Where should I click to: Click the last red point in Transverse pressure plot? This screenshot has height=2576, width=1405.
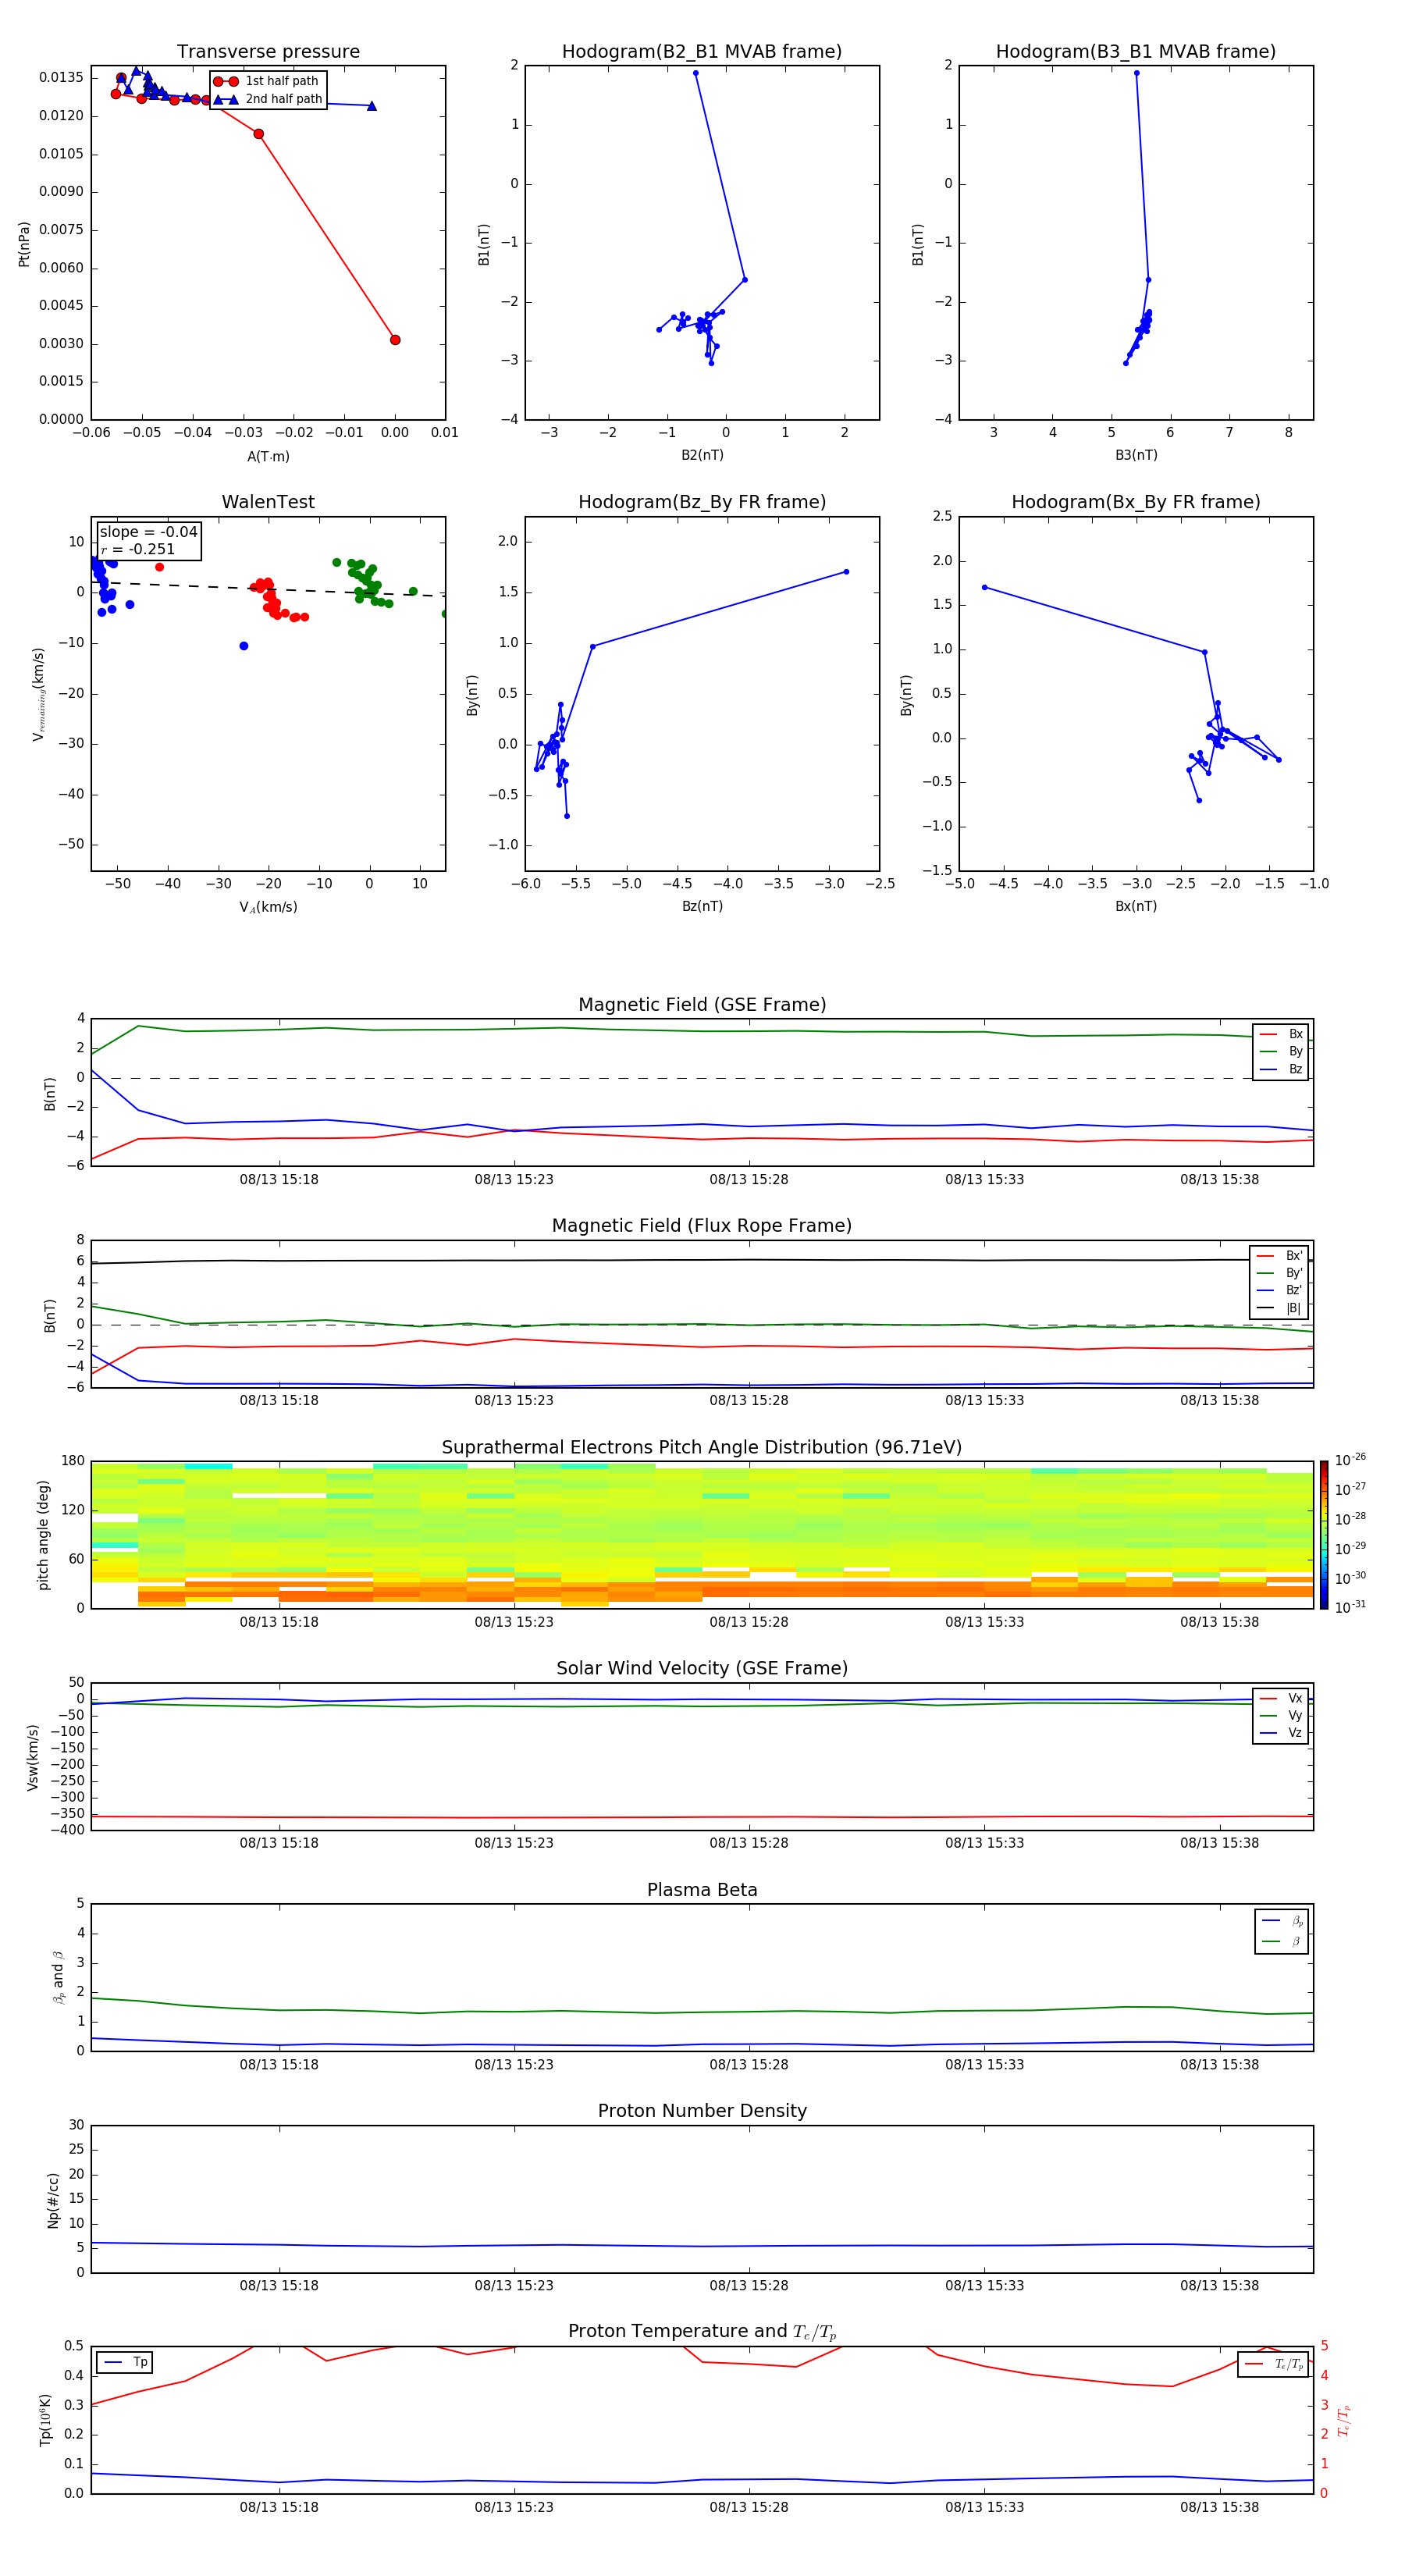pos(395,340)
